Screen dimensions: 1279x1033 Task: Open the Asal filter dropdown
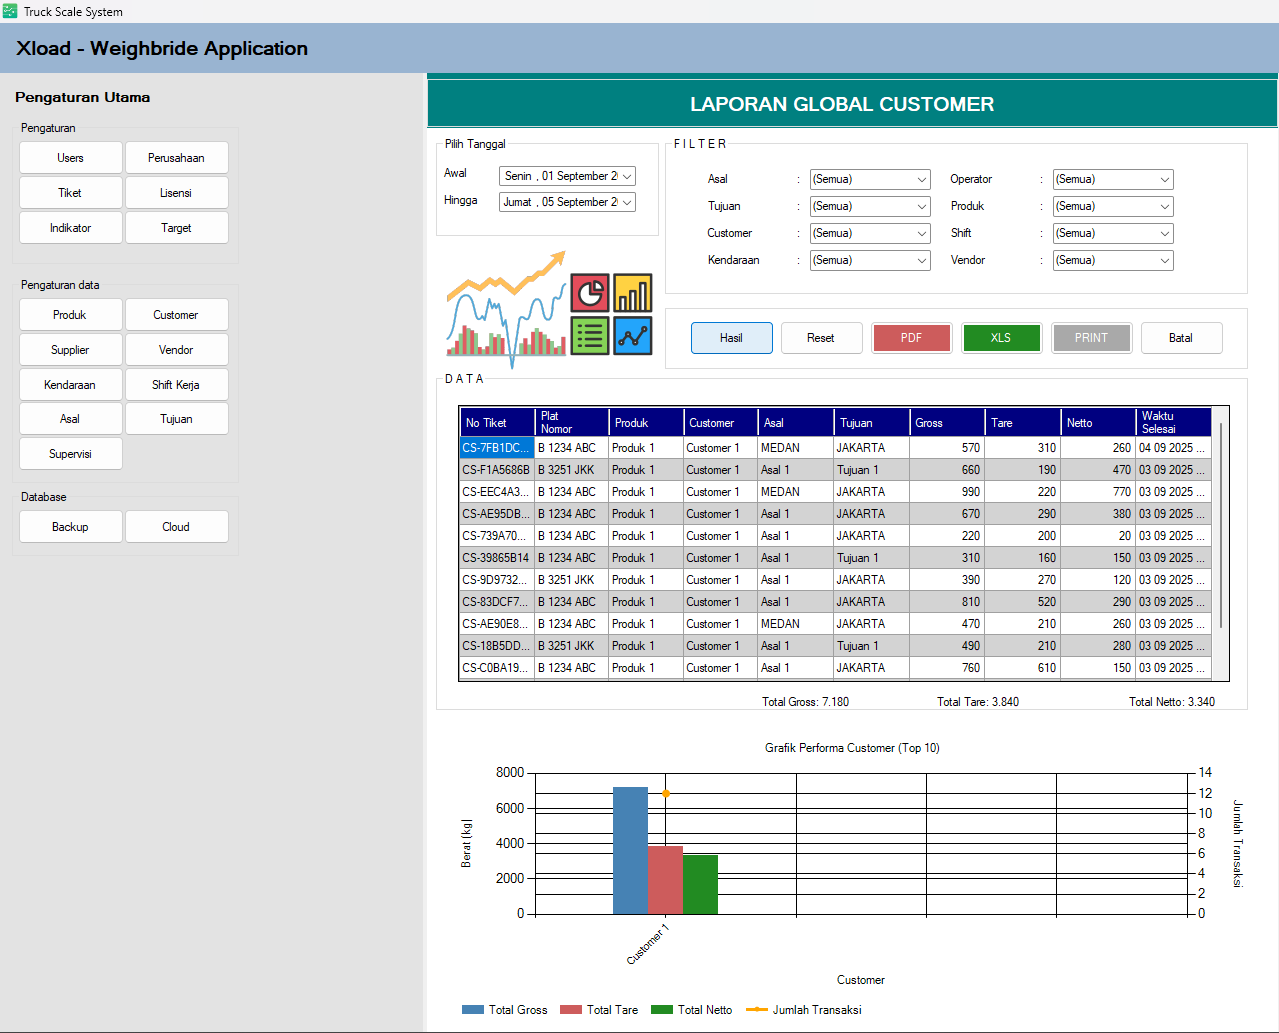921,180
